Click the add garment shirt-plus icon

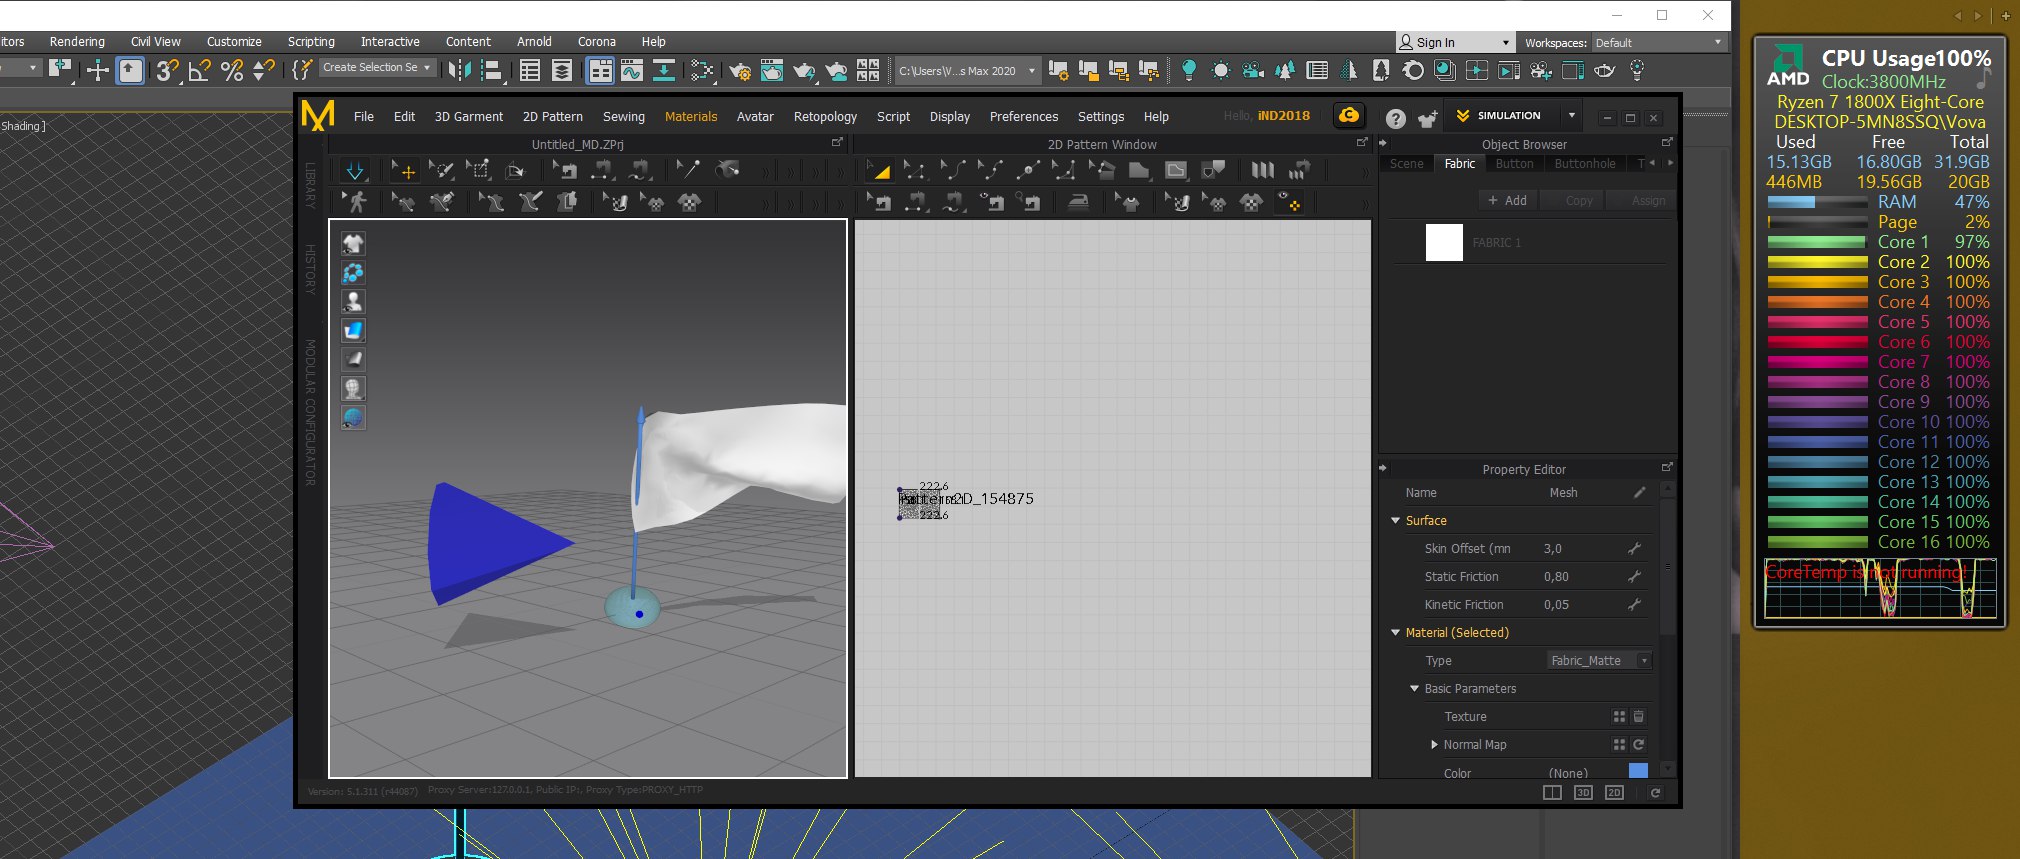click(x=1427, y=118)
